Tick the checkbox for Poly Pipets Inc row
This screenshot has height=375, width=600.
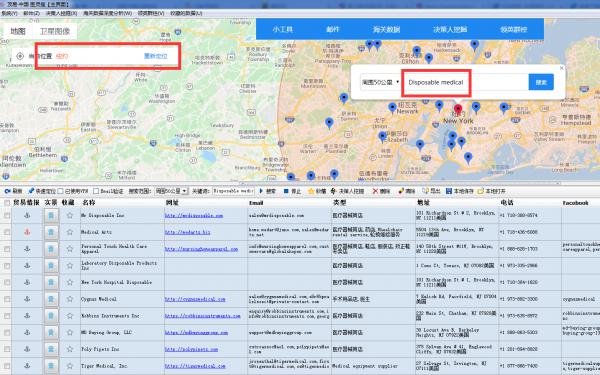pos(7,349)
